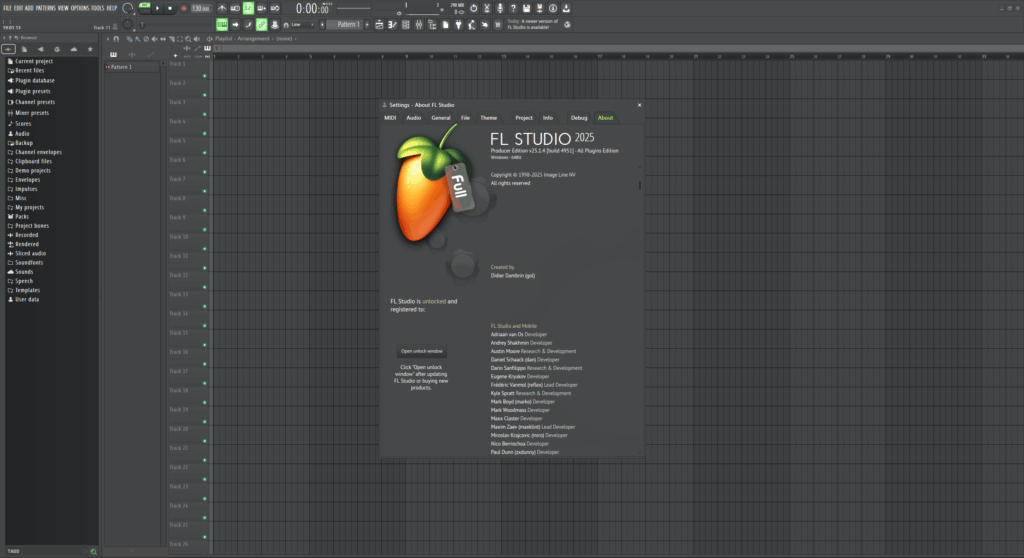Screen dimensions: 1024x558
Task: Open the Mixer from toolbar
Action: point(419,24)
